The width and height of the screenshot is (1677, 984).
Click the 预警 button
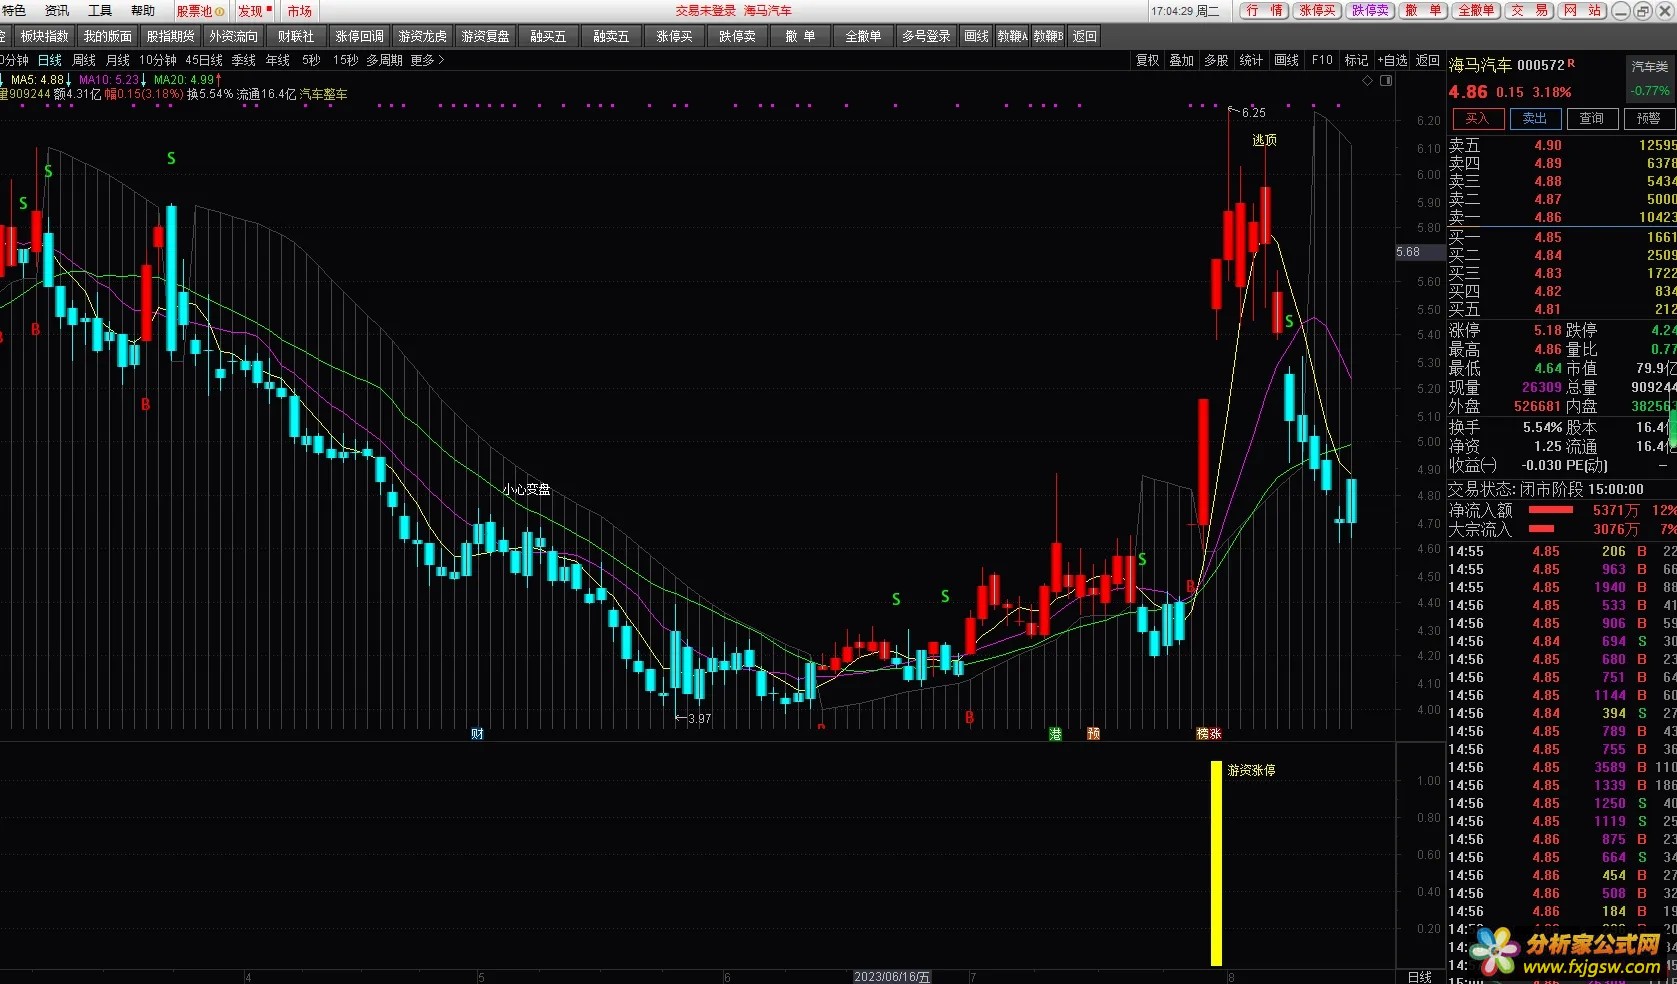(x=1648, y=118)
